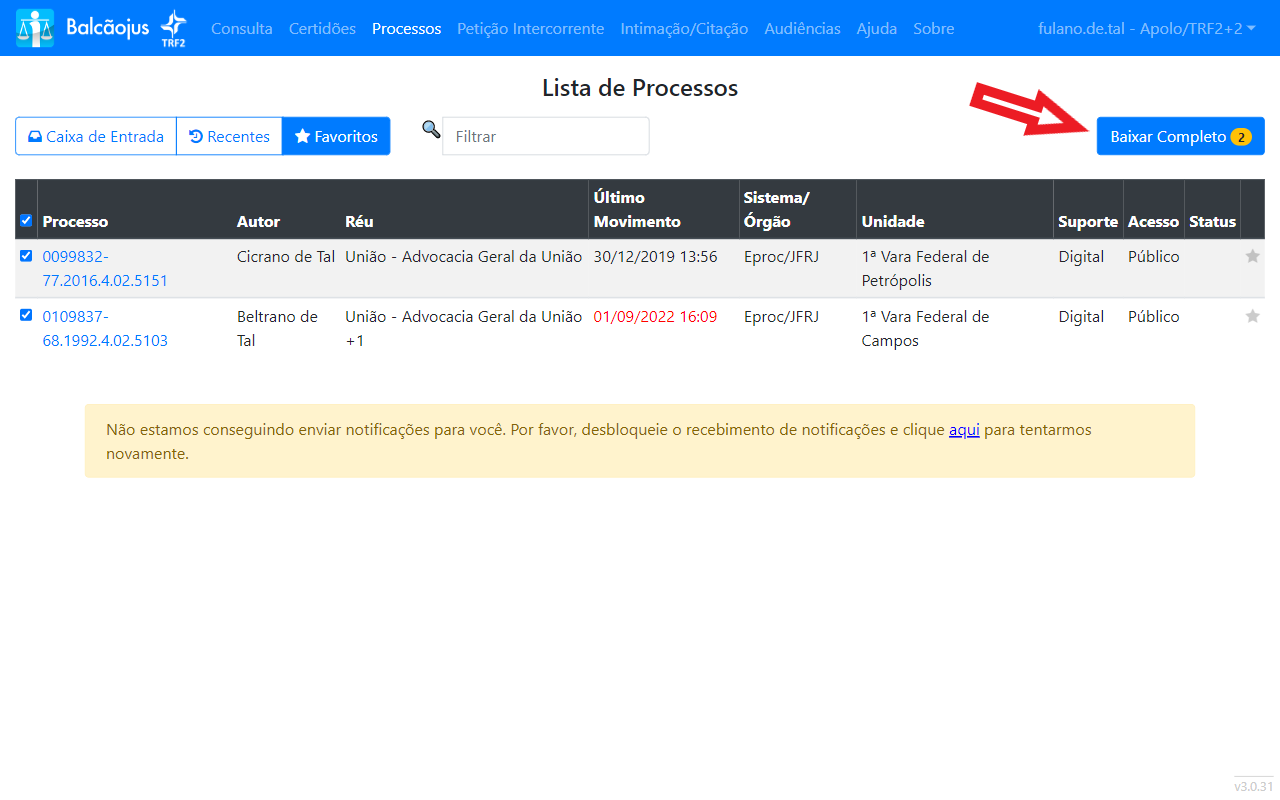This screenshot has height=800, width=1280.
Task: Switch to Caixa de Entrada tab
Action: (x=96, y=136)
